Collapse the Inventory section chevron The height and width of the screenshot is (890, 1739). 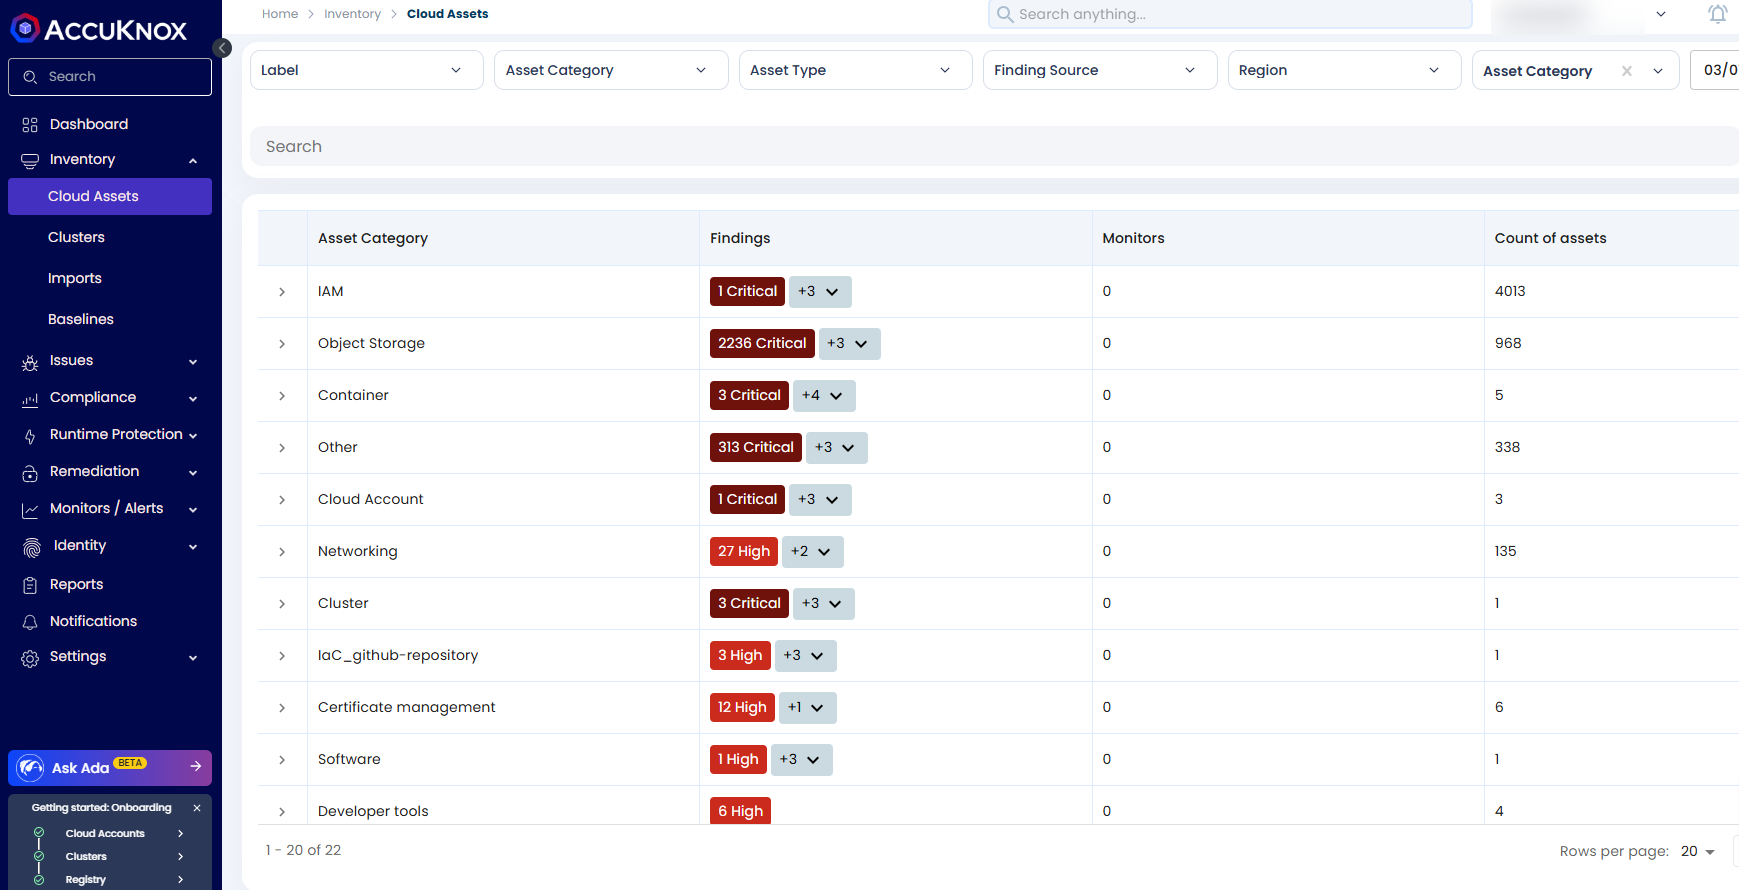tap(193, 160)
